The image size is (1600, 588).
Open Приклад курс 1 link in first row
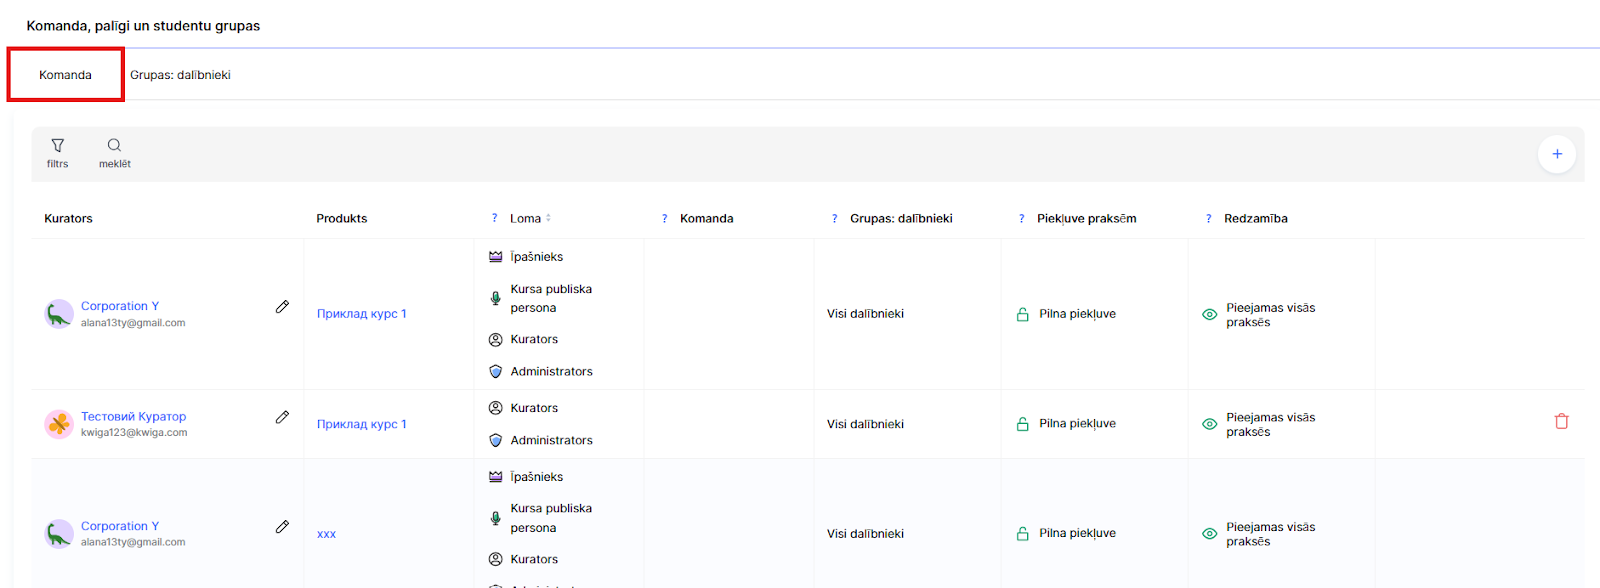(361, 314)
